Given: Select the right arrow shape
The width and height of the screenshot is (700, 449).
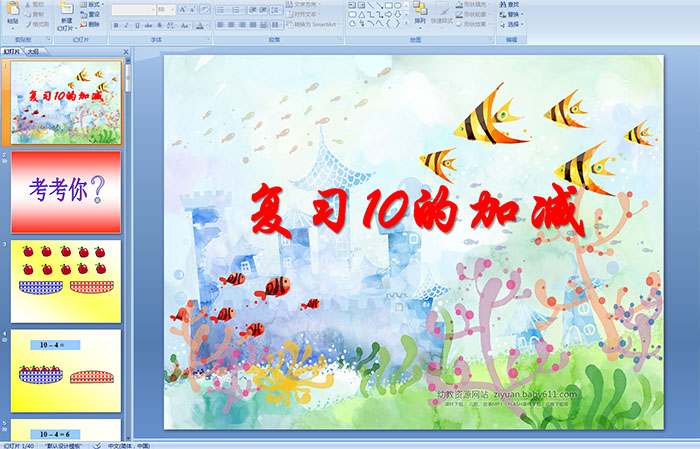Looking at the screenshot, I should pyautogui.click(x=388, y=15).
